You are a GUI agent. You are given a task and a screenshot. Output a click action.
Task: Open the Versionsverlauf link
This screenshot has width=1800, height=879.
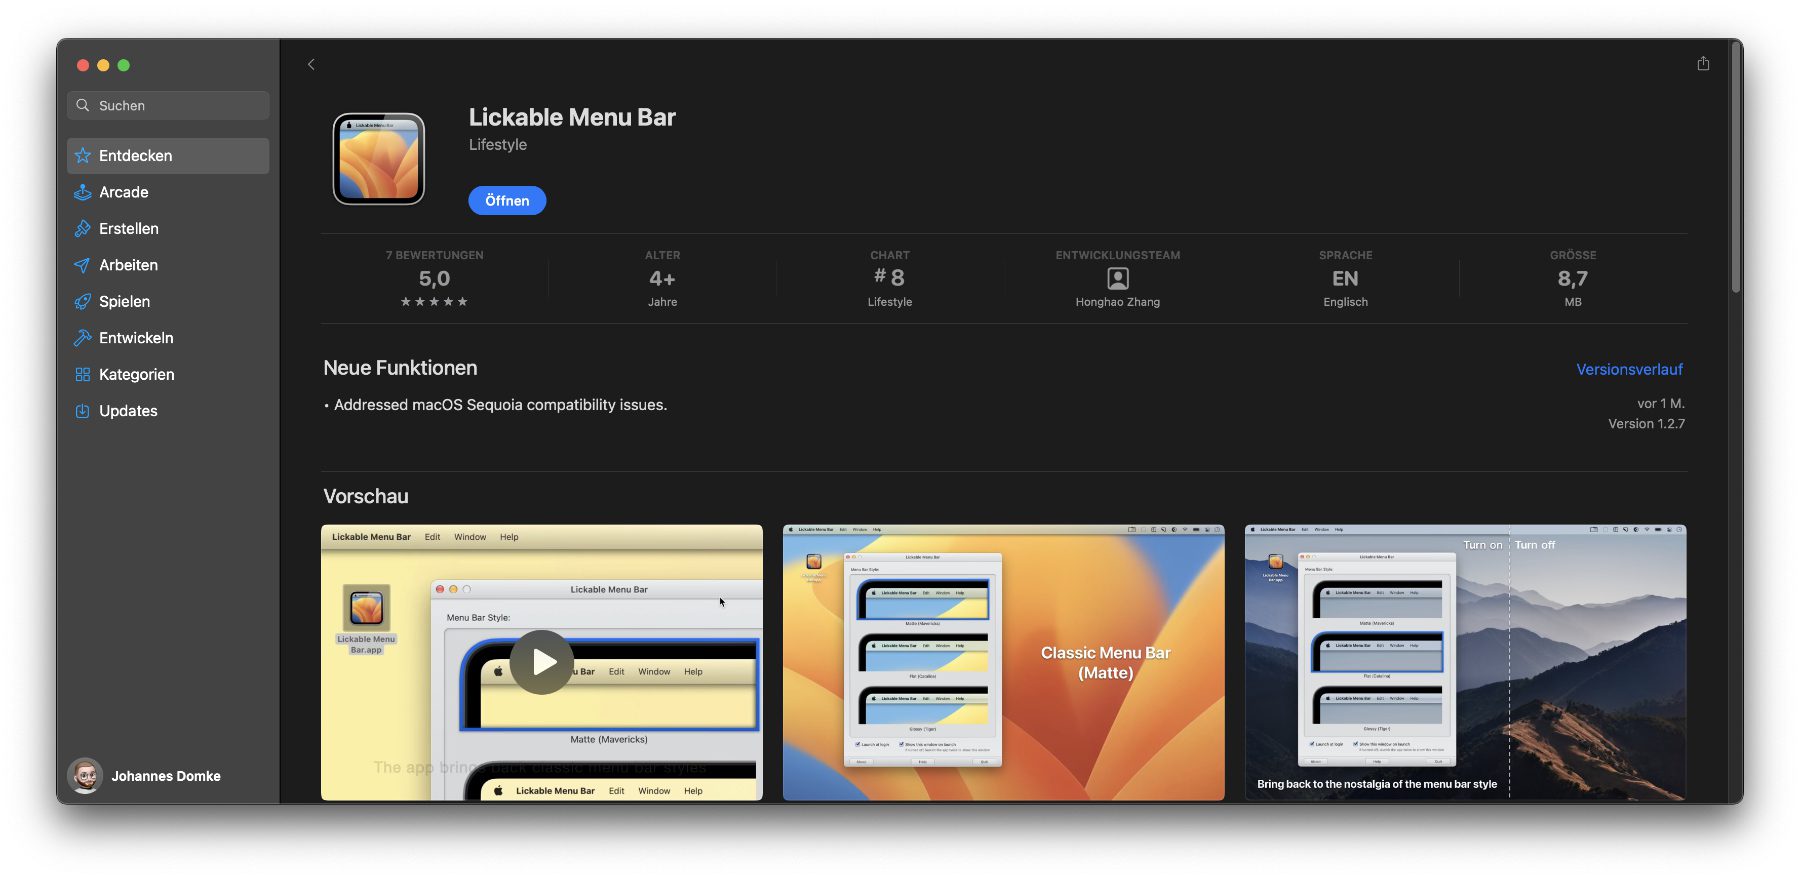[1629, 370]
